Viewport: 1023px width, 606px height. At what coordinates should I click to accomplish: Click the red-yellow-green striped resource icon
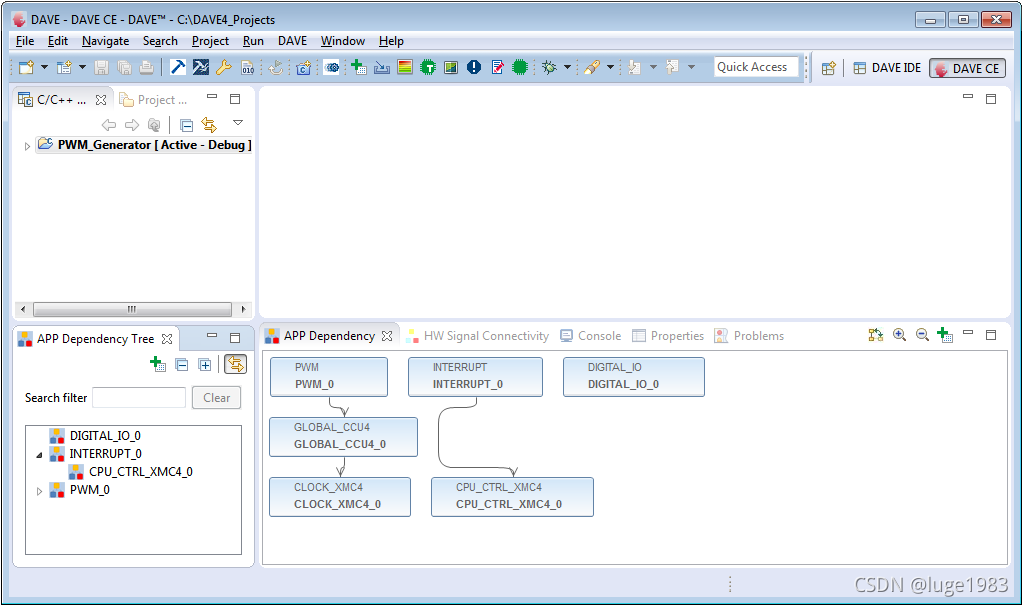click(x=405, y=67)
